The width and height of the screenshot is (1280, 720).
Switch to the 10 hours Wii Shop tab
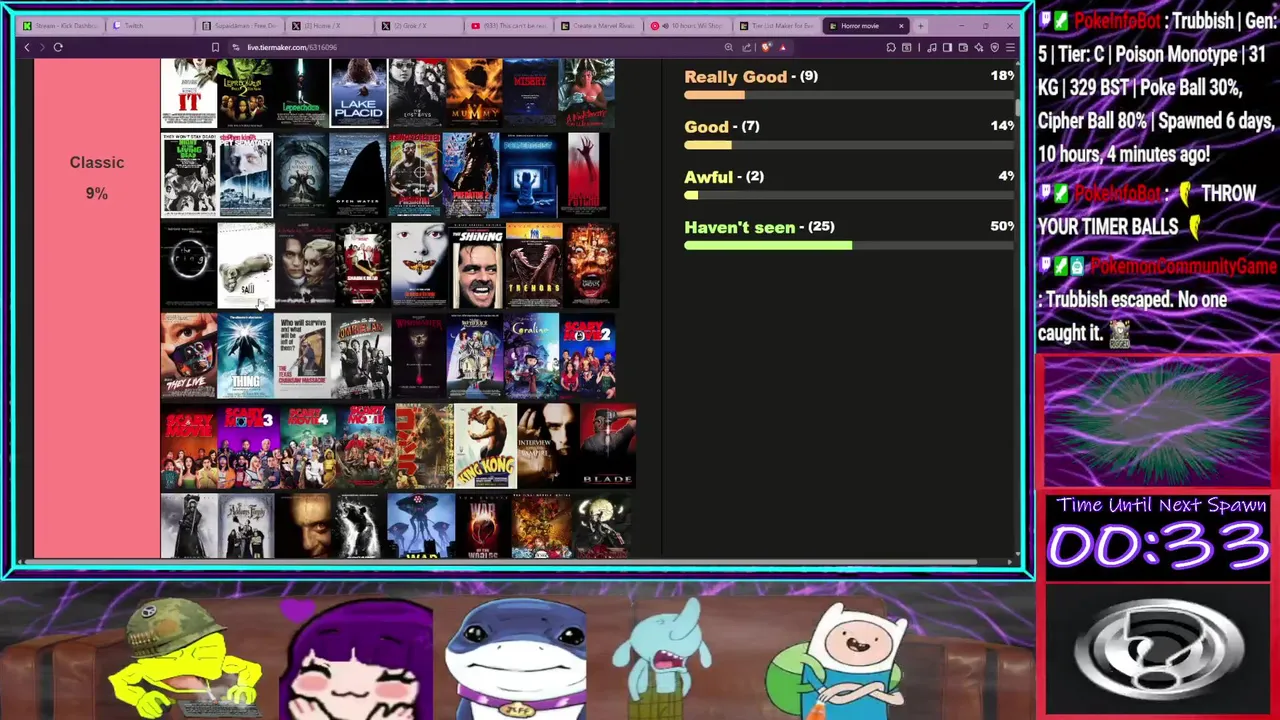coord(688,26)
